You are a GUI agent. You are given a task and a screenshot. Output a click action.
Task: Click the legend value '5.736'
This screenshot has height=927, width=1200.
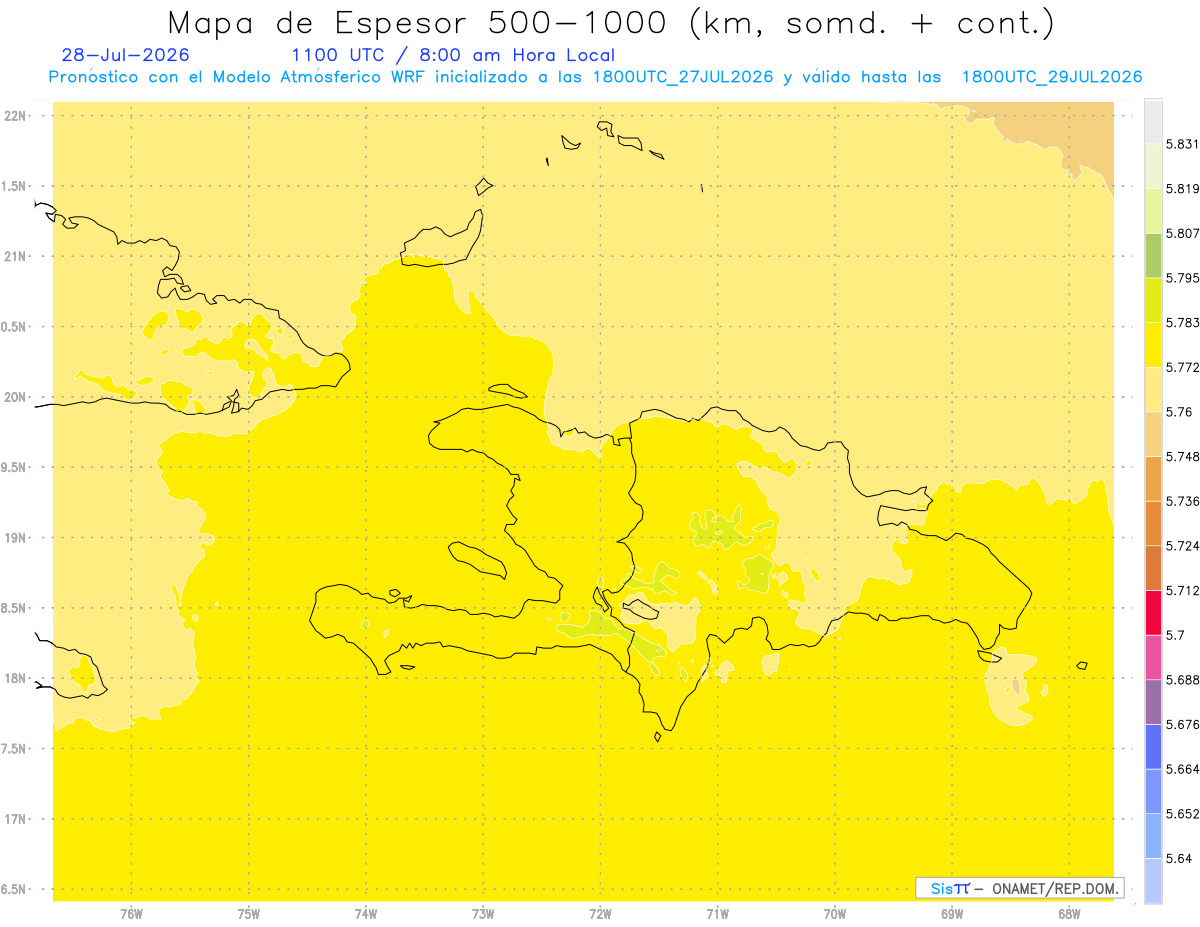pos(1183,501)
